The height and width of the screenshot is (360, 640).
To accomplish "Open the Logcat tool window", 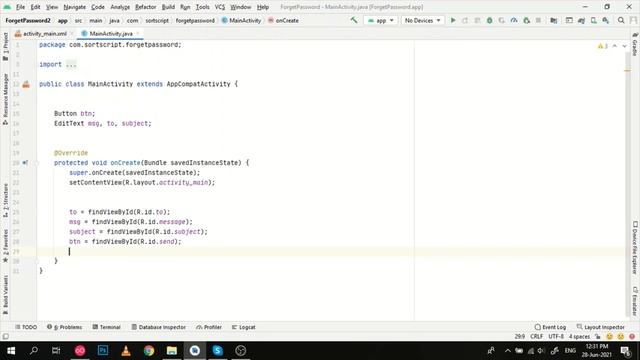I will [243, 327].
